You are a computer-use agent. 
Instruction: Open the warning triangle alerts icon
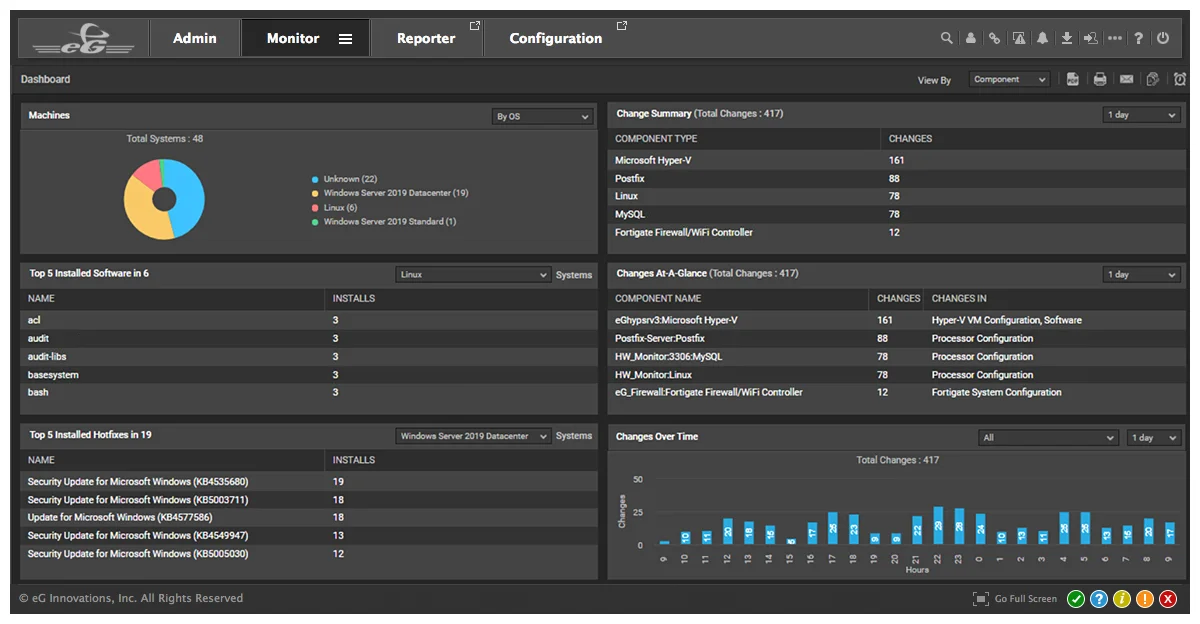[x=1018, y=38]
